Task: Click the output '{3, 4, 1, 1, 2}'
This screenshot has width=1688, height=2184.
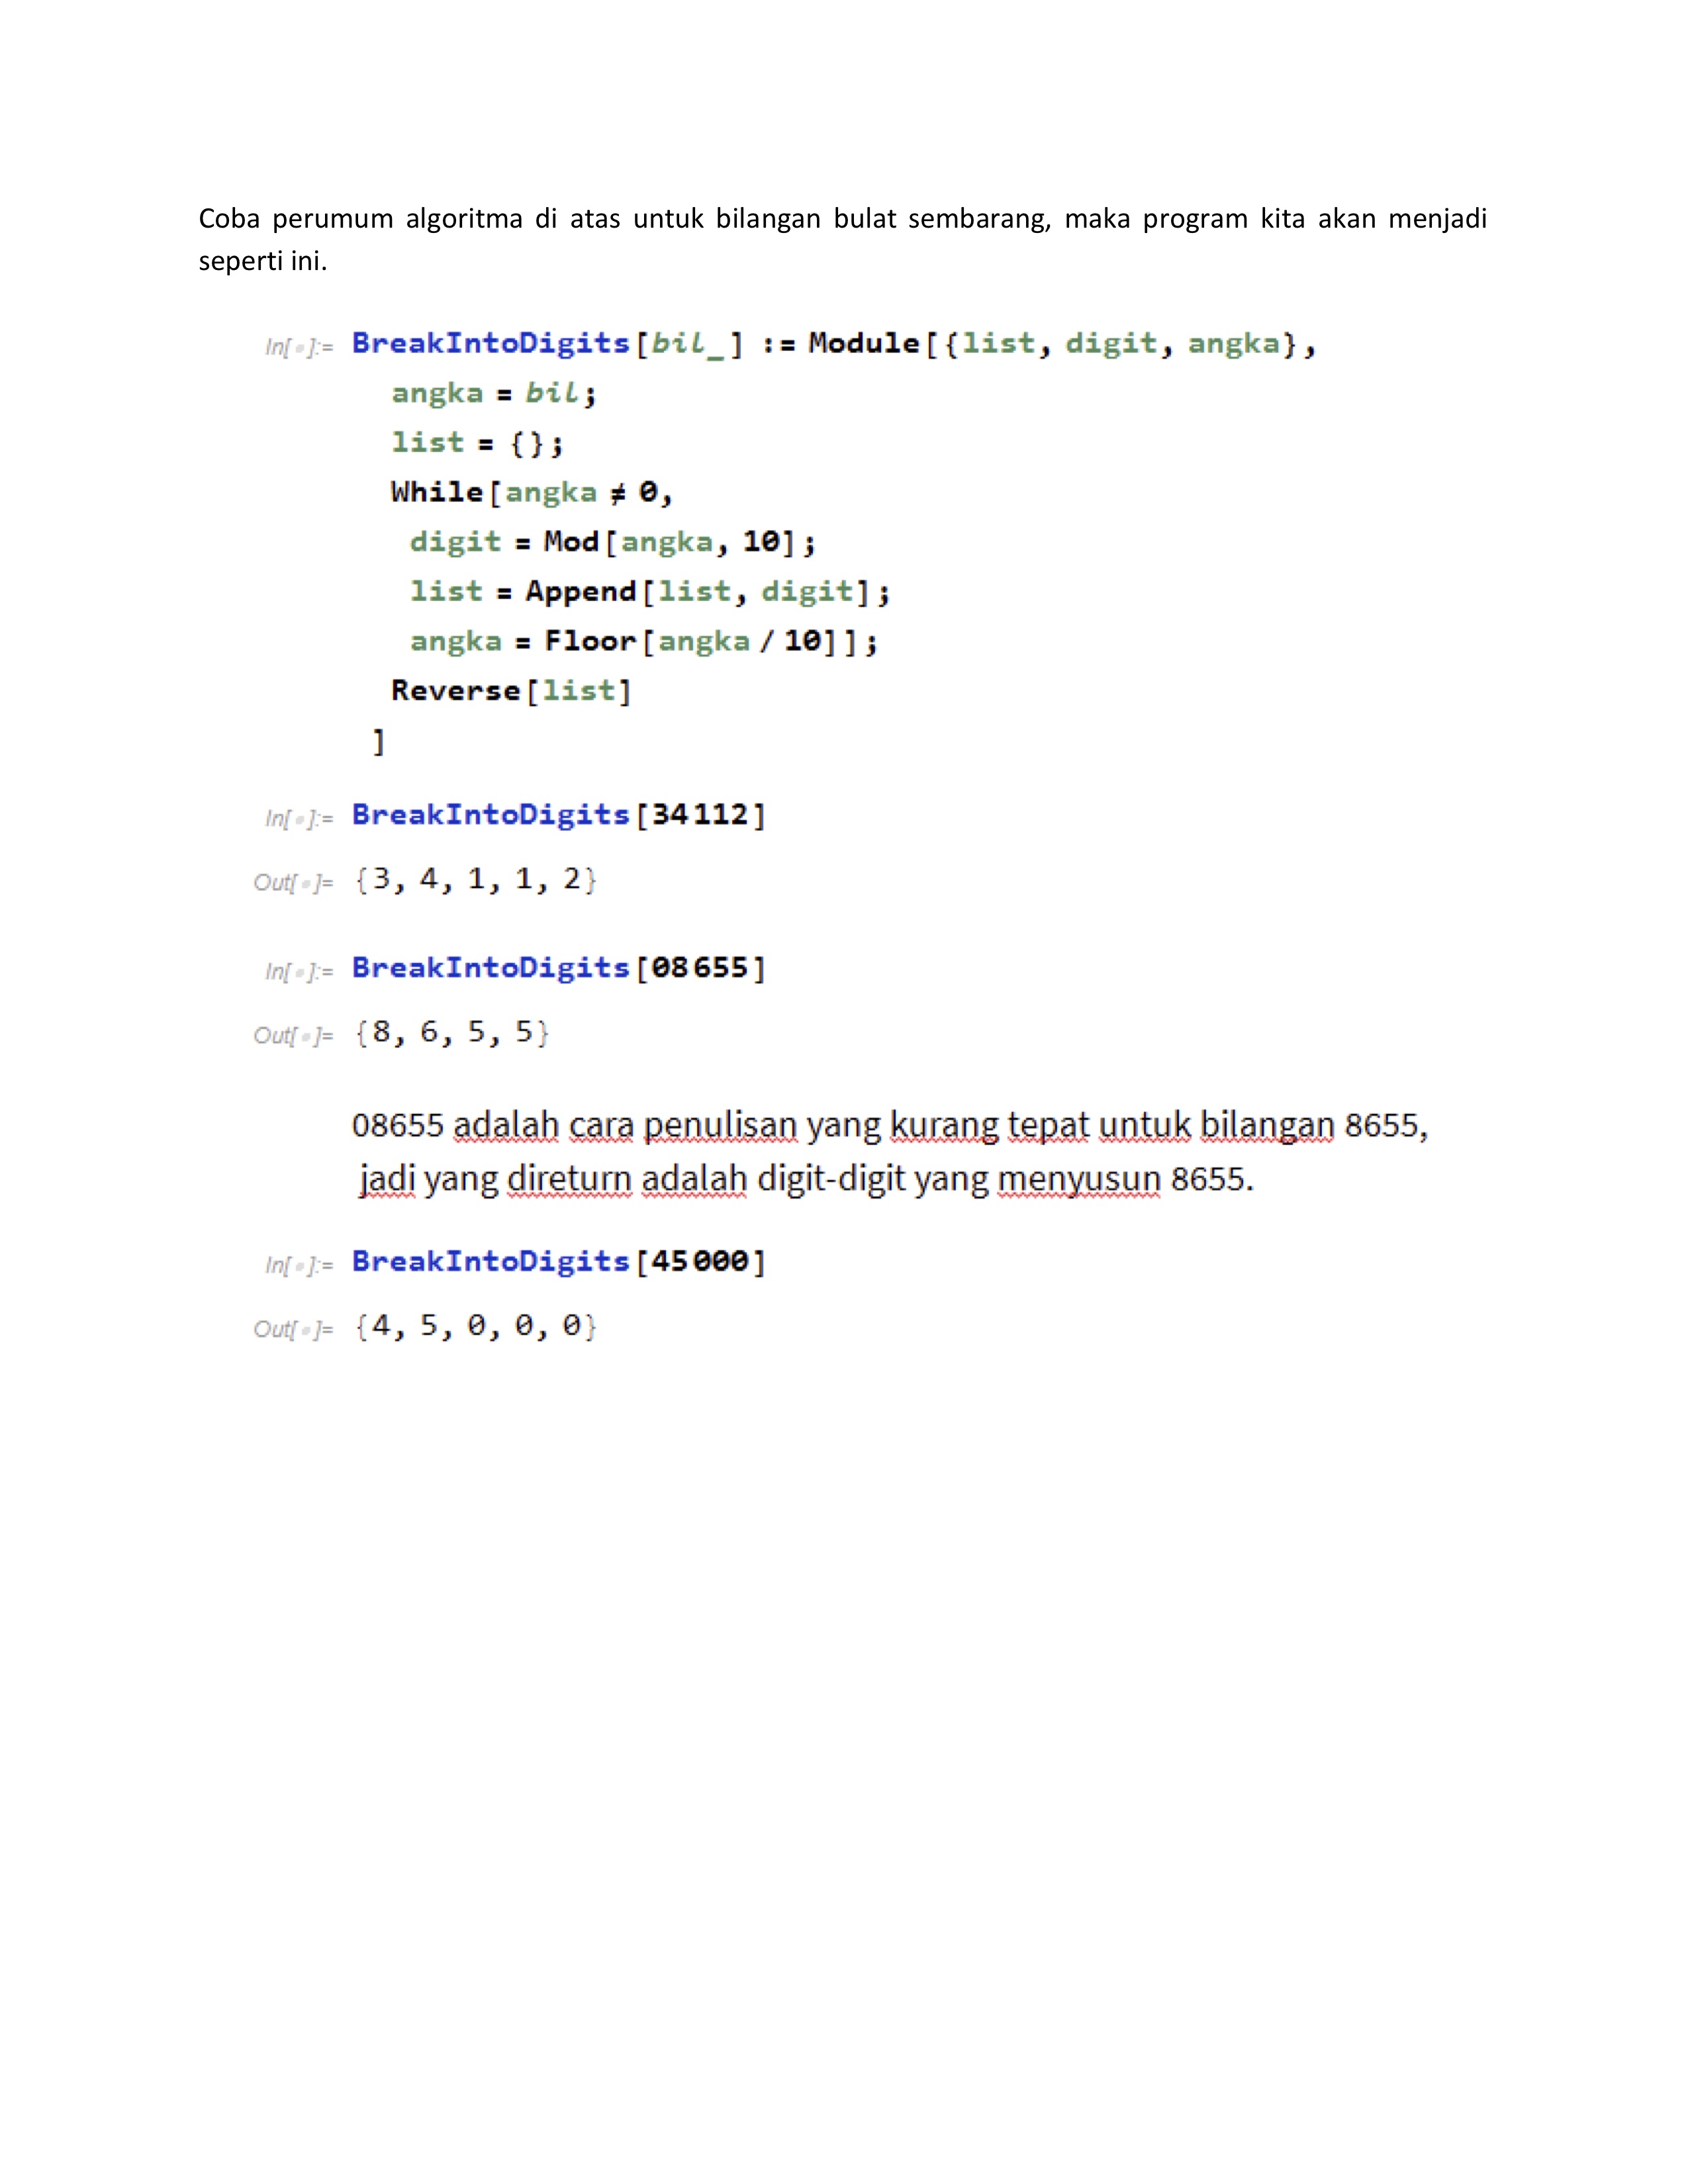Action: click(476, 880)
